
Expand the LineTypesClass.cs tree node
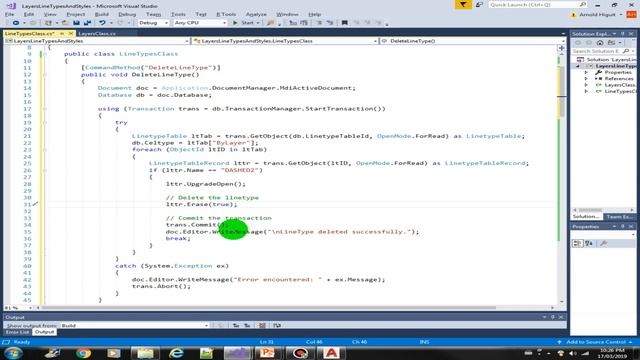586,91
